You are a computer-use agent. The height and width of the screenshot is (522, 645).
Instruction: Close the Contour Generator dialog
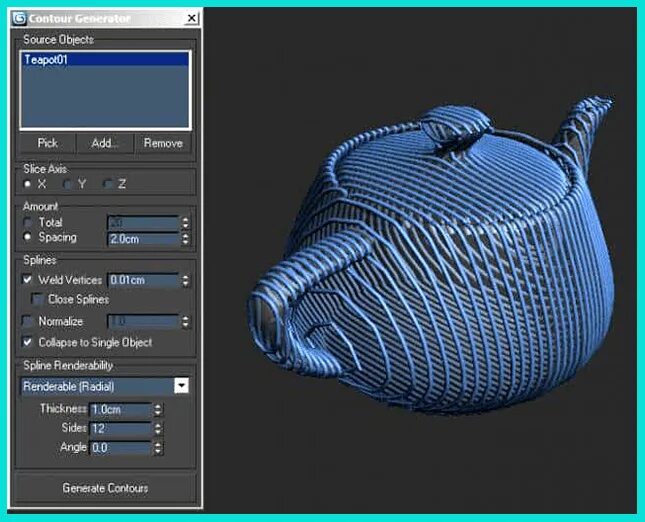click(x=191, y=19)
